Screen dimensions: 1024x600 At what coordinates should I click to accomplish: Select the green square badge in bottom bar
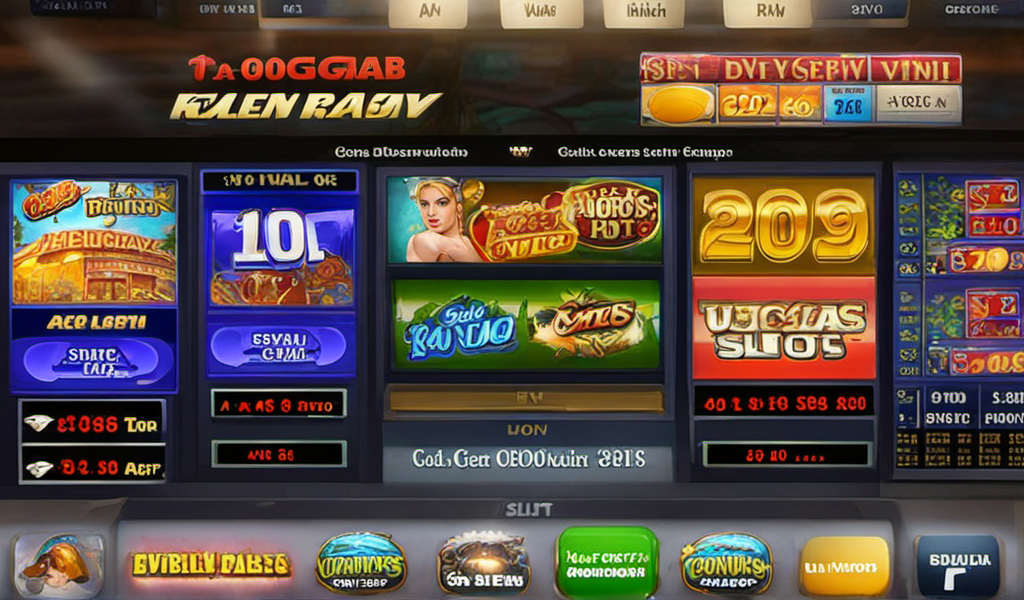[x=607, y=563]
